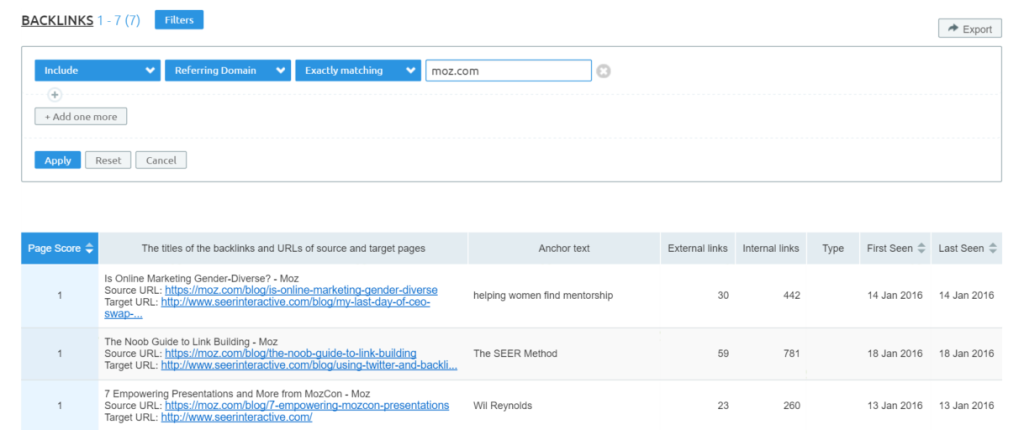This screenshot has height=430, width=1024.
Task: Click the moz.com filter text field
Action: (x=507, y=71)
